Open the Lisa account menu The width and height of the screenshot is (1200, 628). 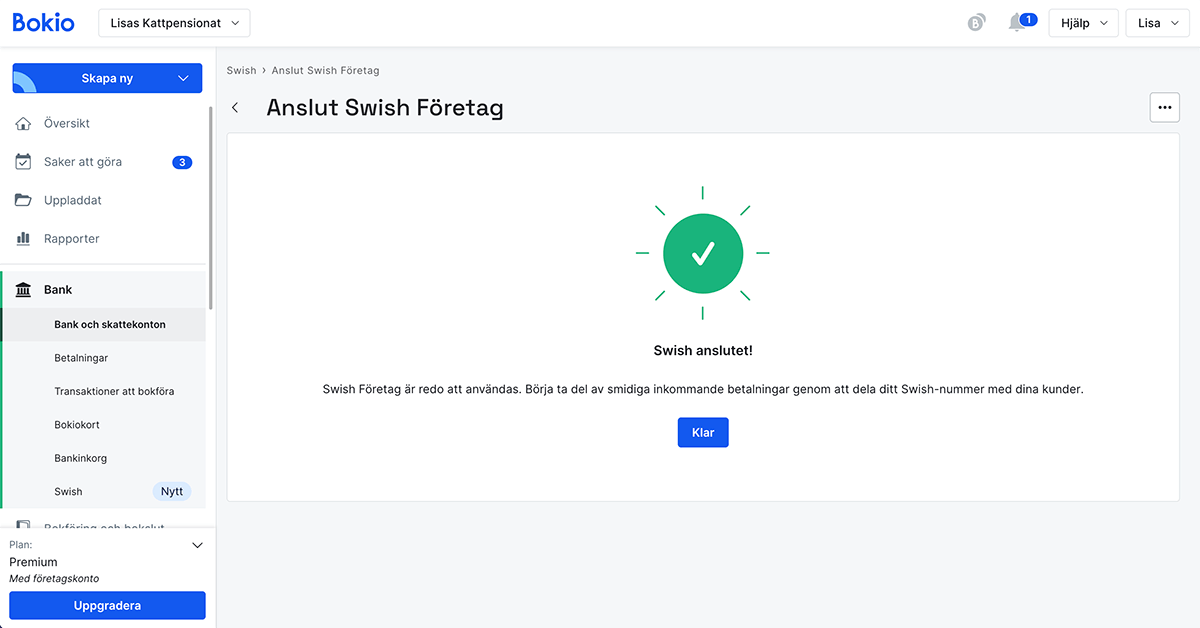[x=1157, y=22]
